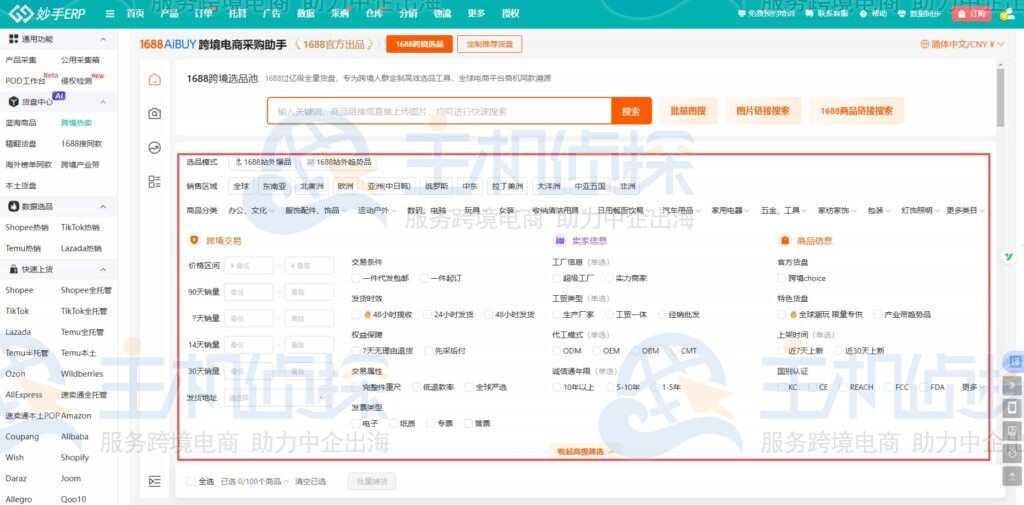This screenshot has height=505, width=1024.
Task: Click 数据同步 in the top bar
Action: 920,14
